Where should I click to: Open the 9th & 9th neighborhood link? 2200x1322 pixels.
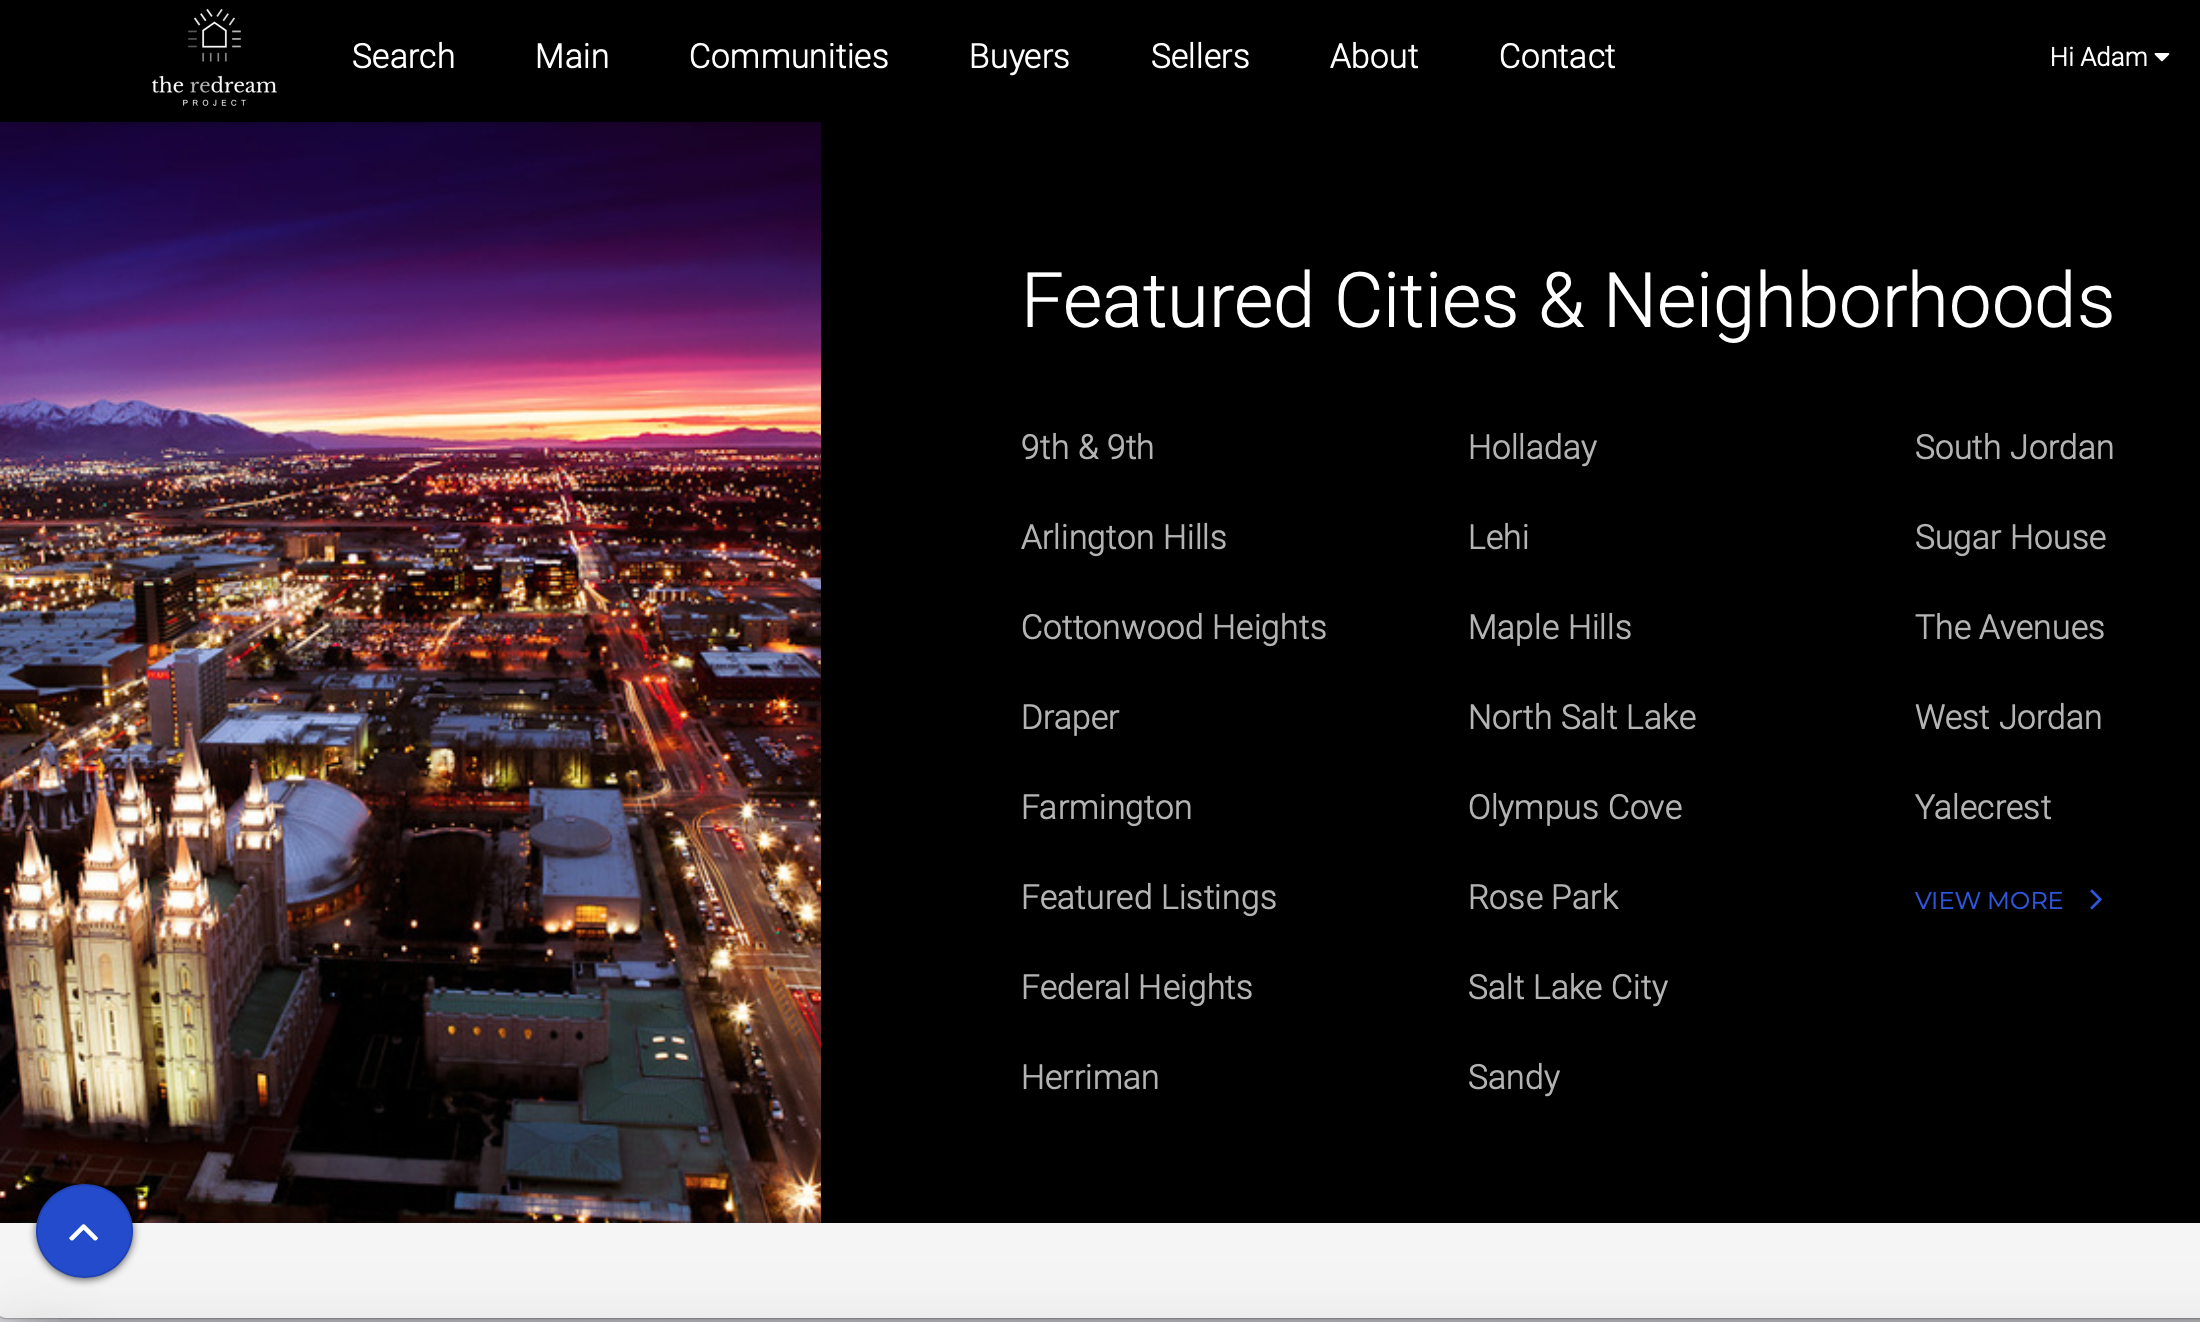pos(1087,447)
